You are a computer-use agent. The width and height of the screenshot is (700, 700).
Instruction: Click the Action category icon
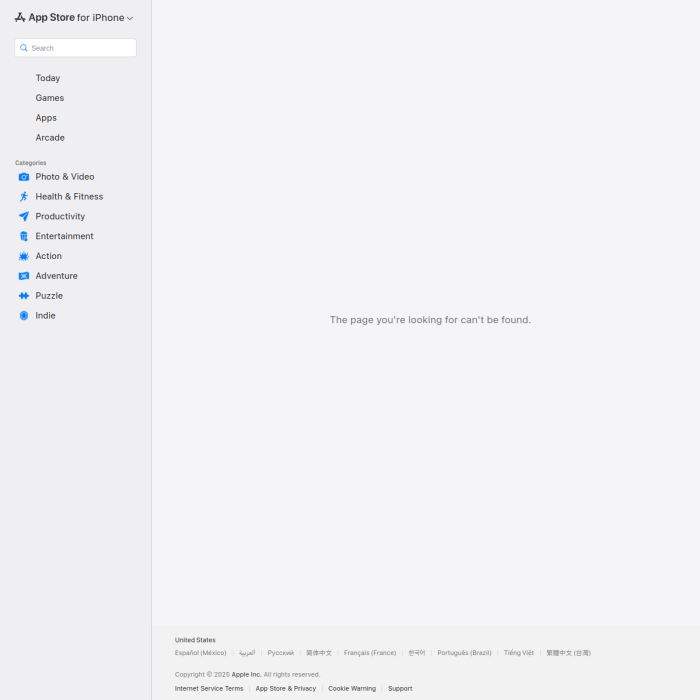pyautogui.click(x=24, y=256)
